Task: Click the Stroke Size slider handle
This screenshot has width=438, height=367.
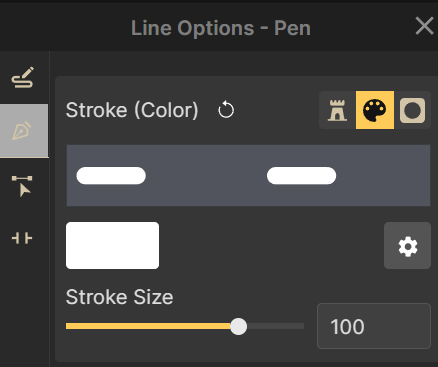Action: click(x=238, y=326)
